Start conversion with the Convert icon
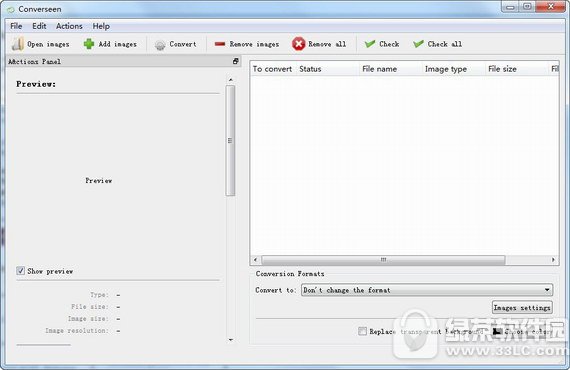This screenshot has width=570, height=370. [160, 45]
